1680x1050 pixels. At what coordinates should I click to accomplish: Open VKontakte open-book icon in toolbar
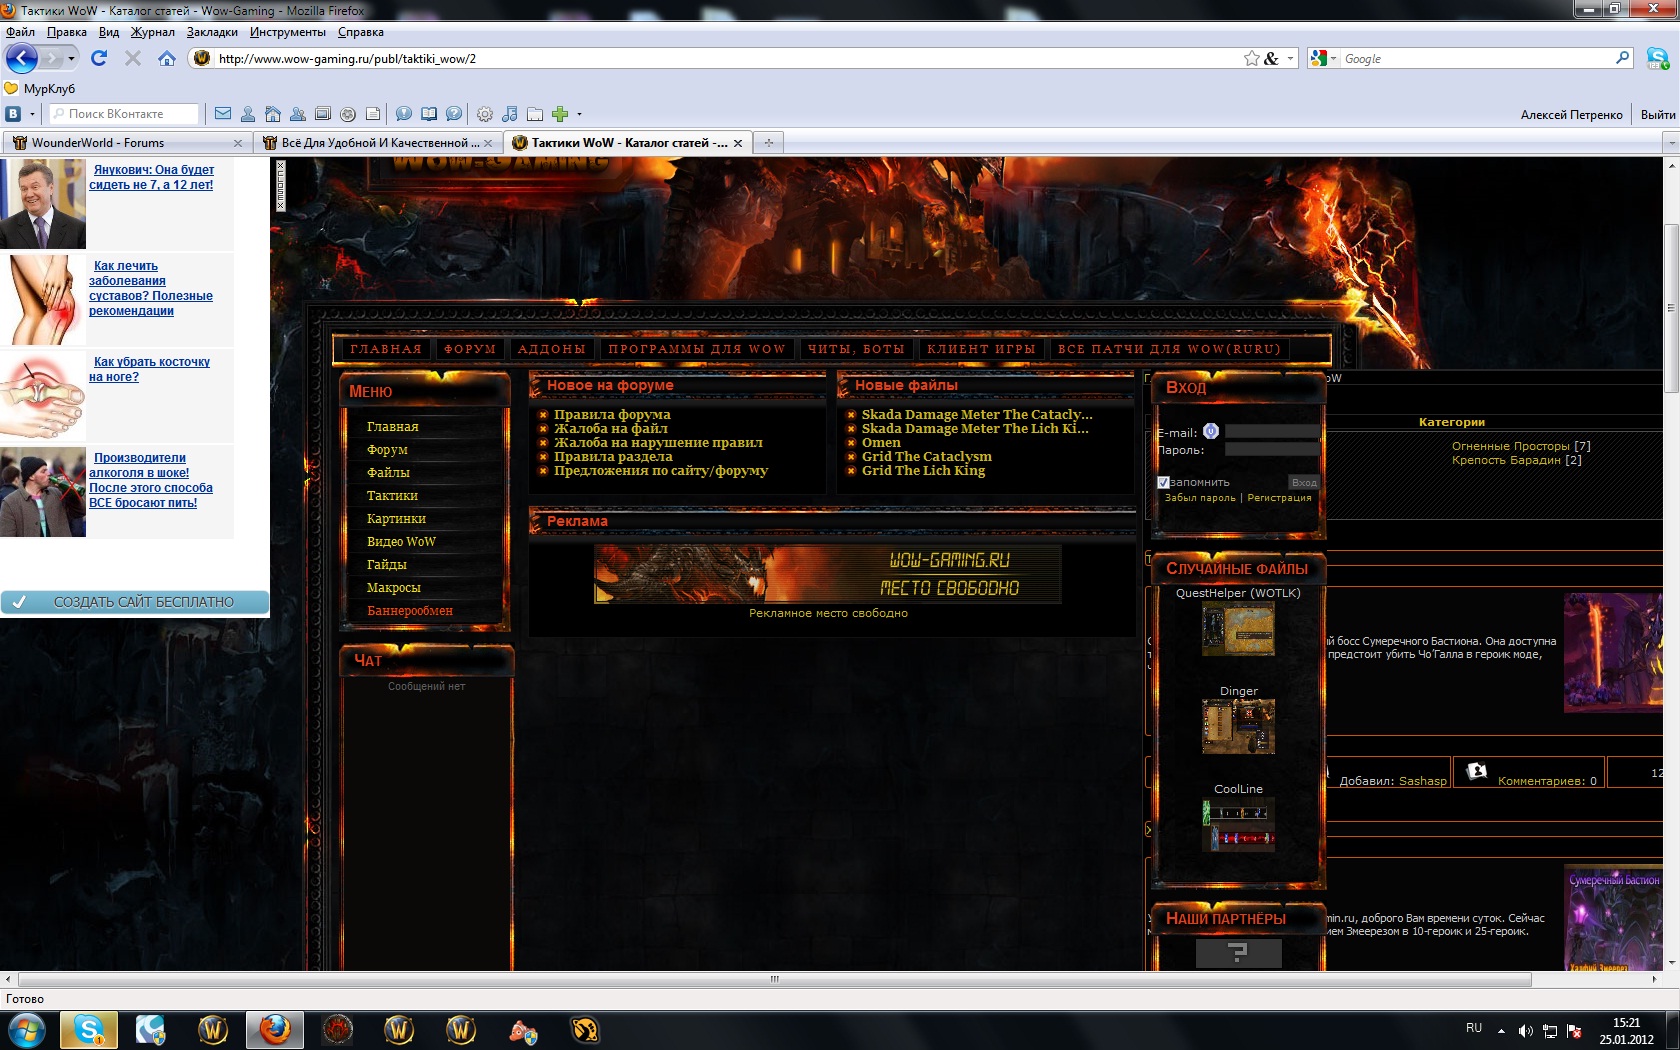pos(429,114)
